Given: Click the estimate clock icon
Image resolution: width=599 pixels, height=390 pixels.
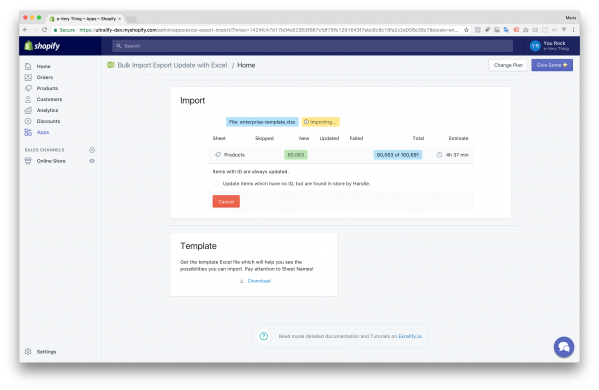Looking at the screenshot, I should pyautogui.click(x=439, y=155).
